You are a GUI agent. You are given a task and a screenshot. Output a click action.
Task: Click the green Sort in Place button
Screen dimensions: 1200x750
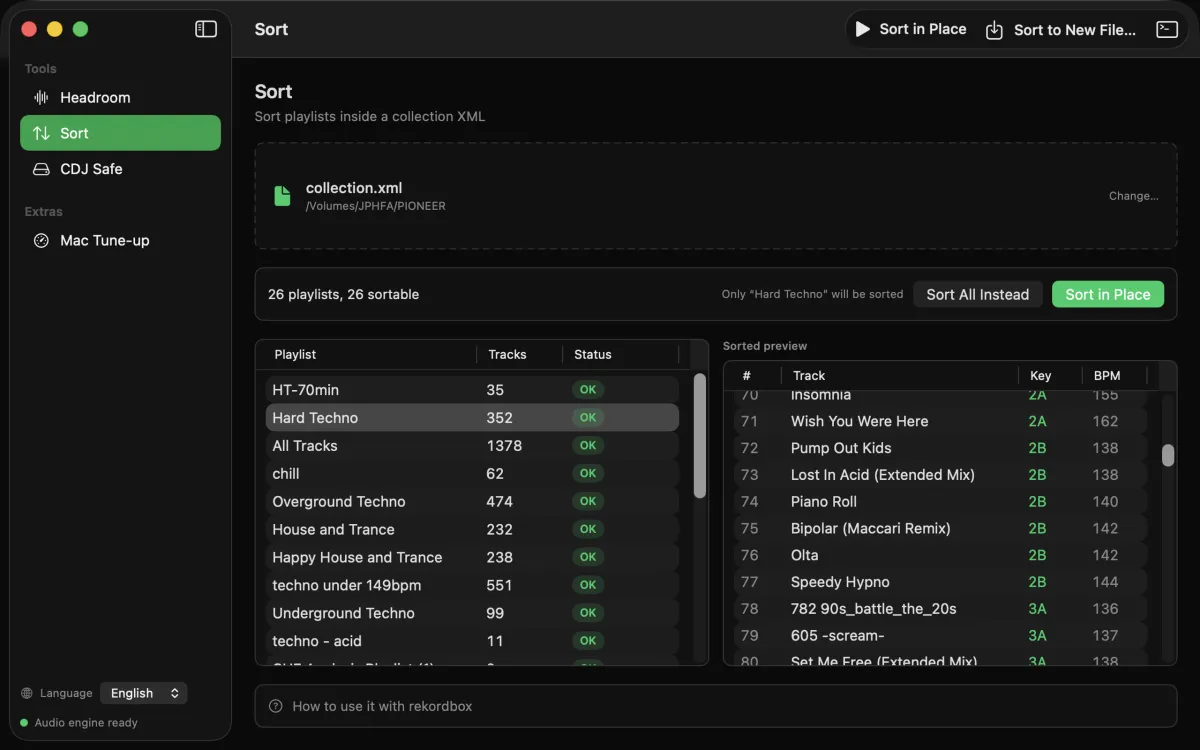[1108, 294]
